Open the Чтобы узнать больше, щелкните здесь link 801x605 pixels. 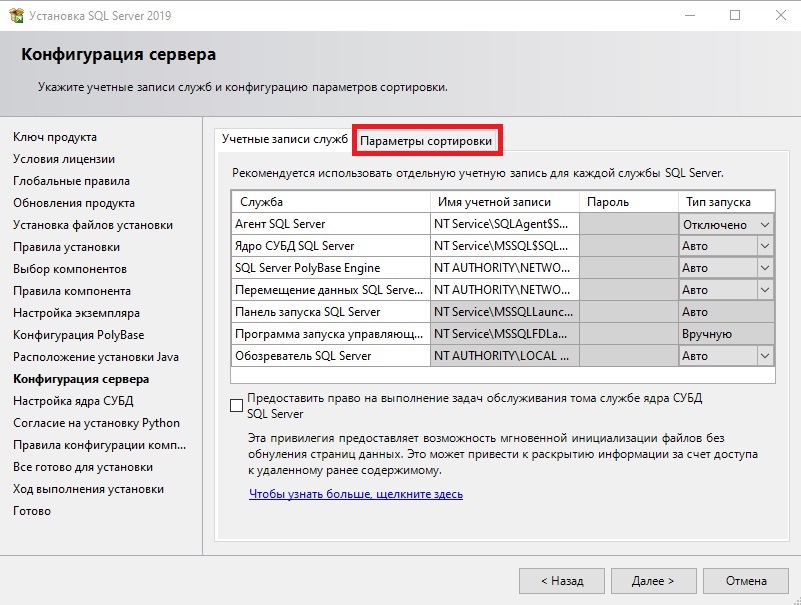pos(356,494)
